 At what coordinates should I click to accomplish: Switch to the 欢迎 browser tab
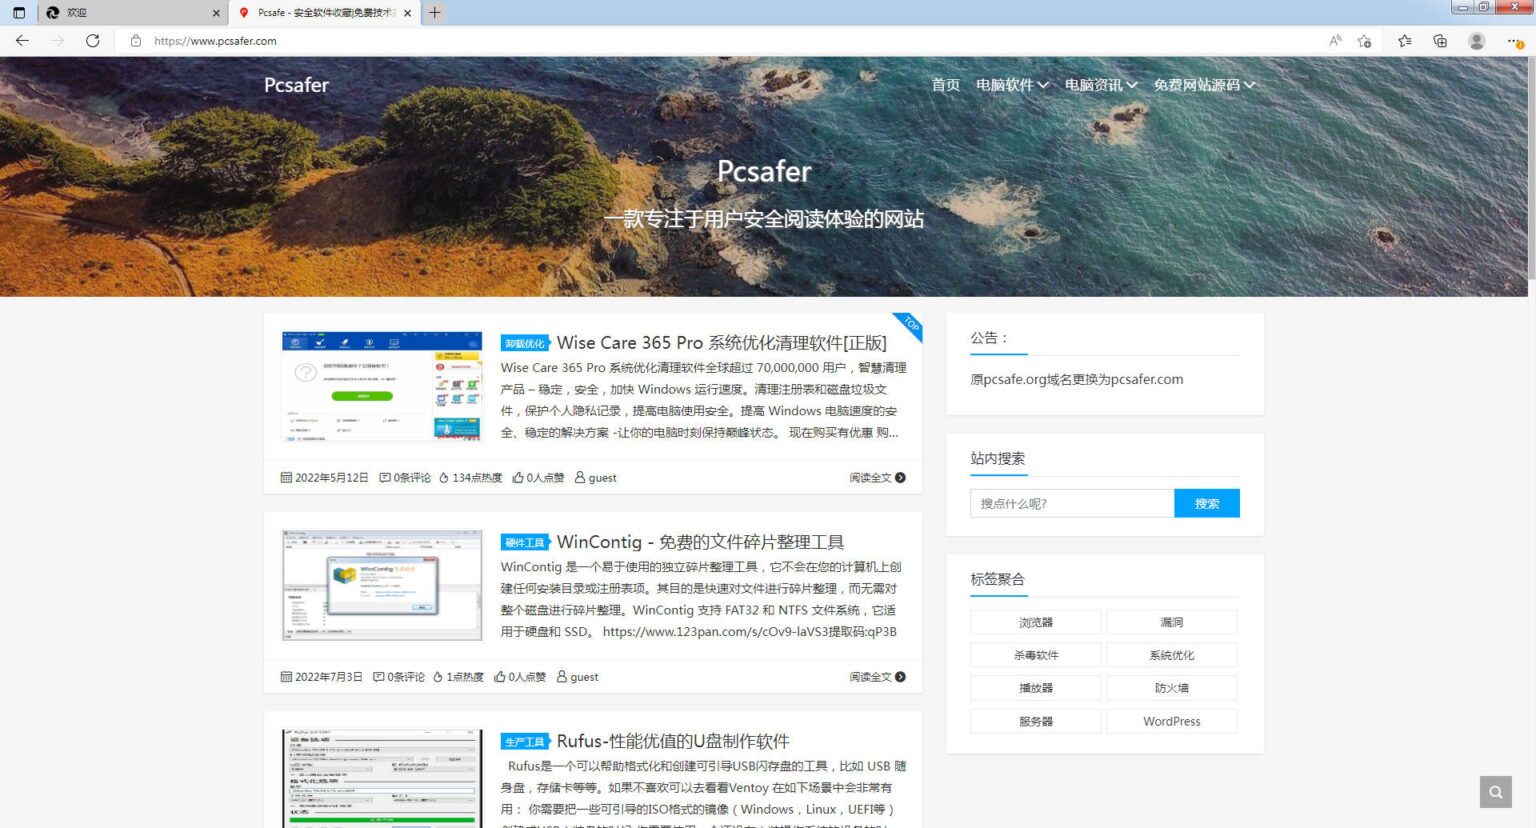point(130,13)
